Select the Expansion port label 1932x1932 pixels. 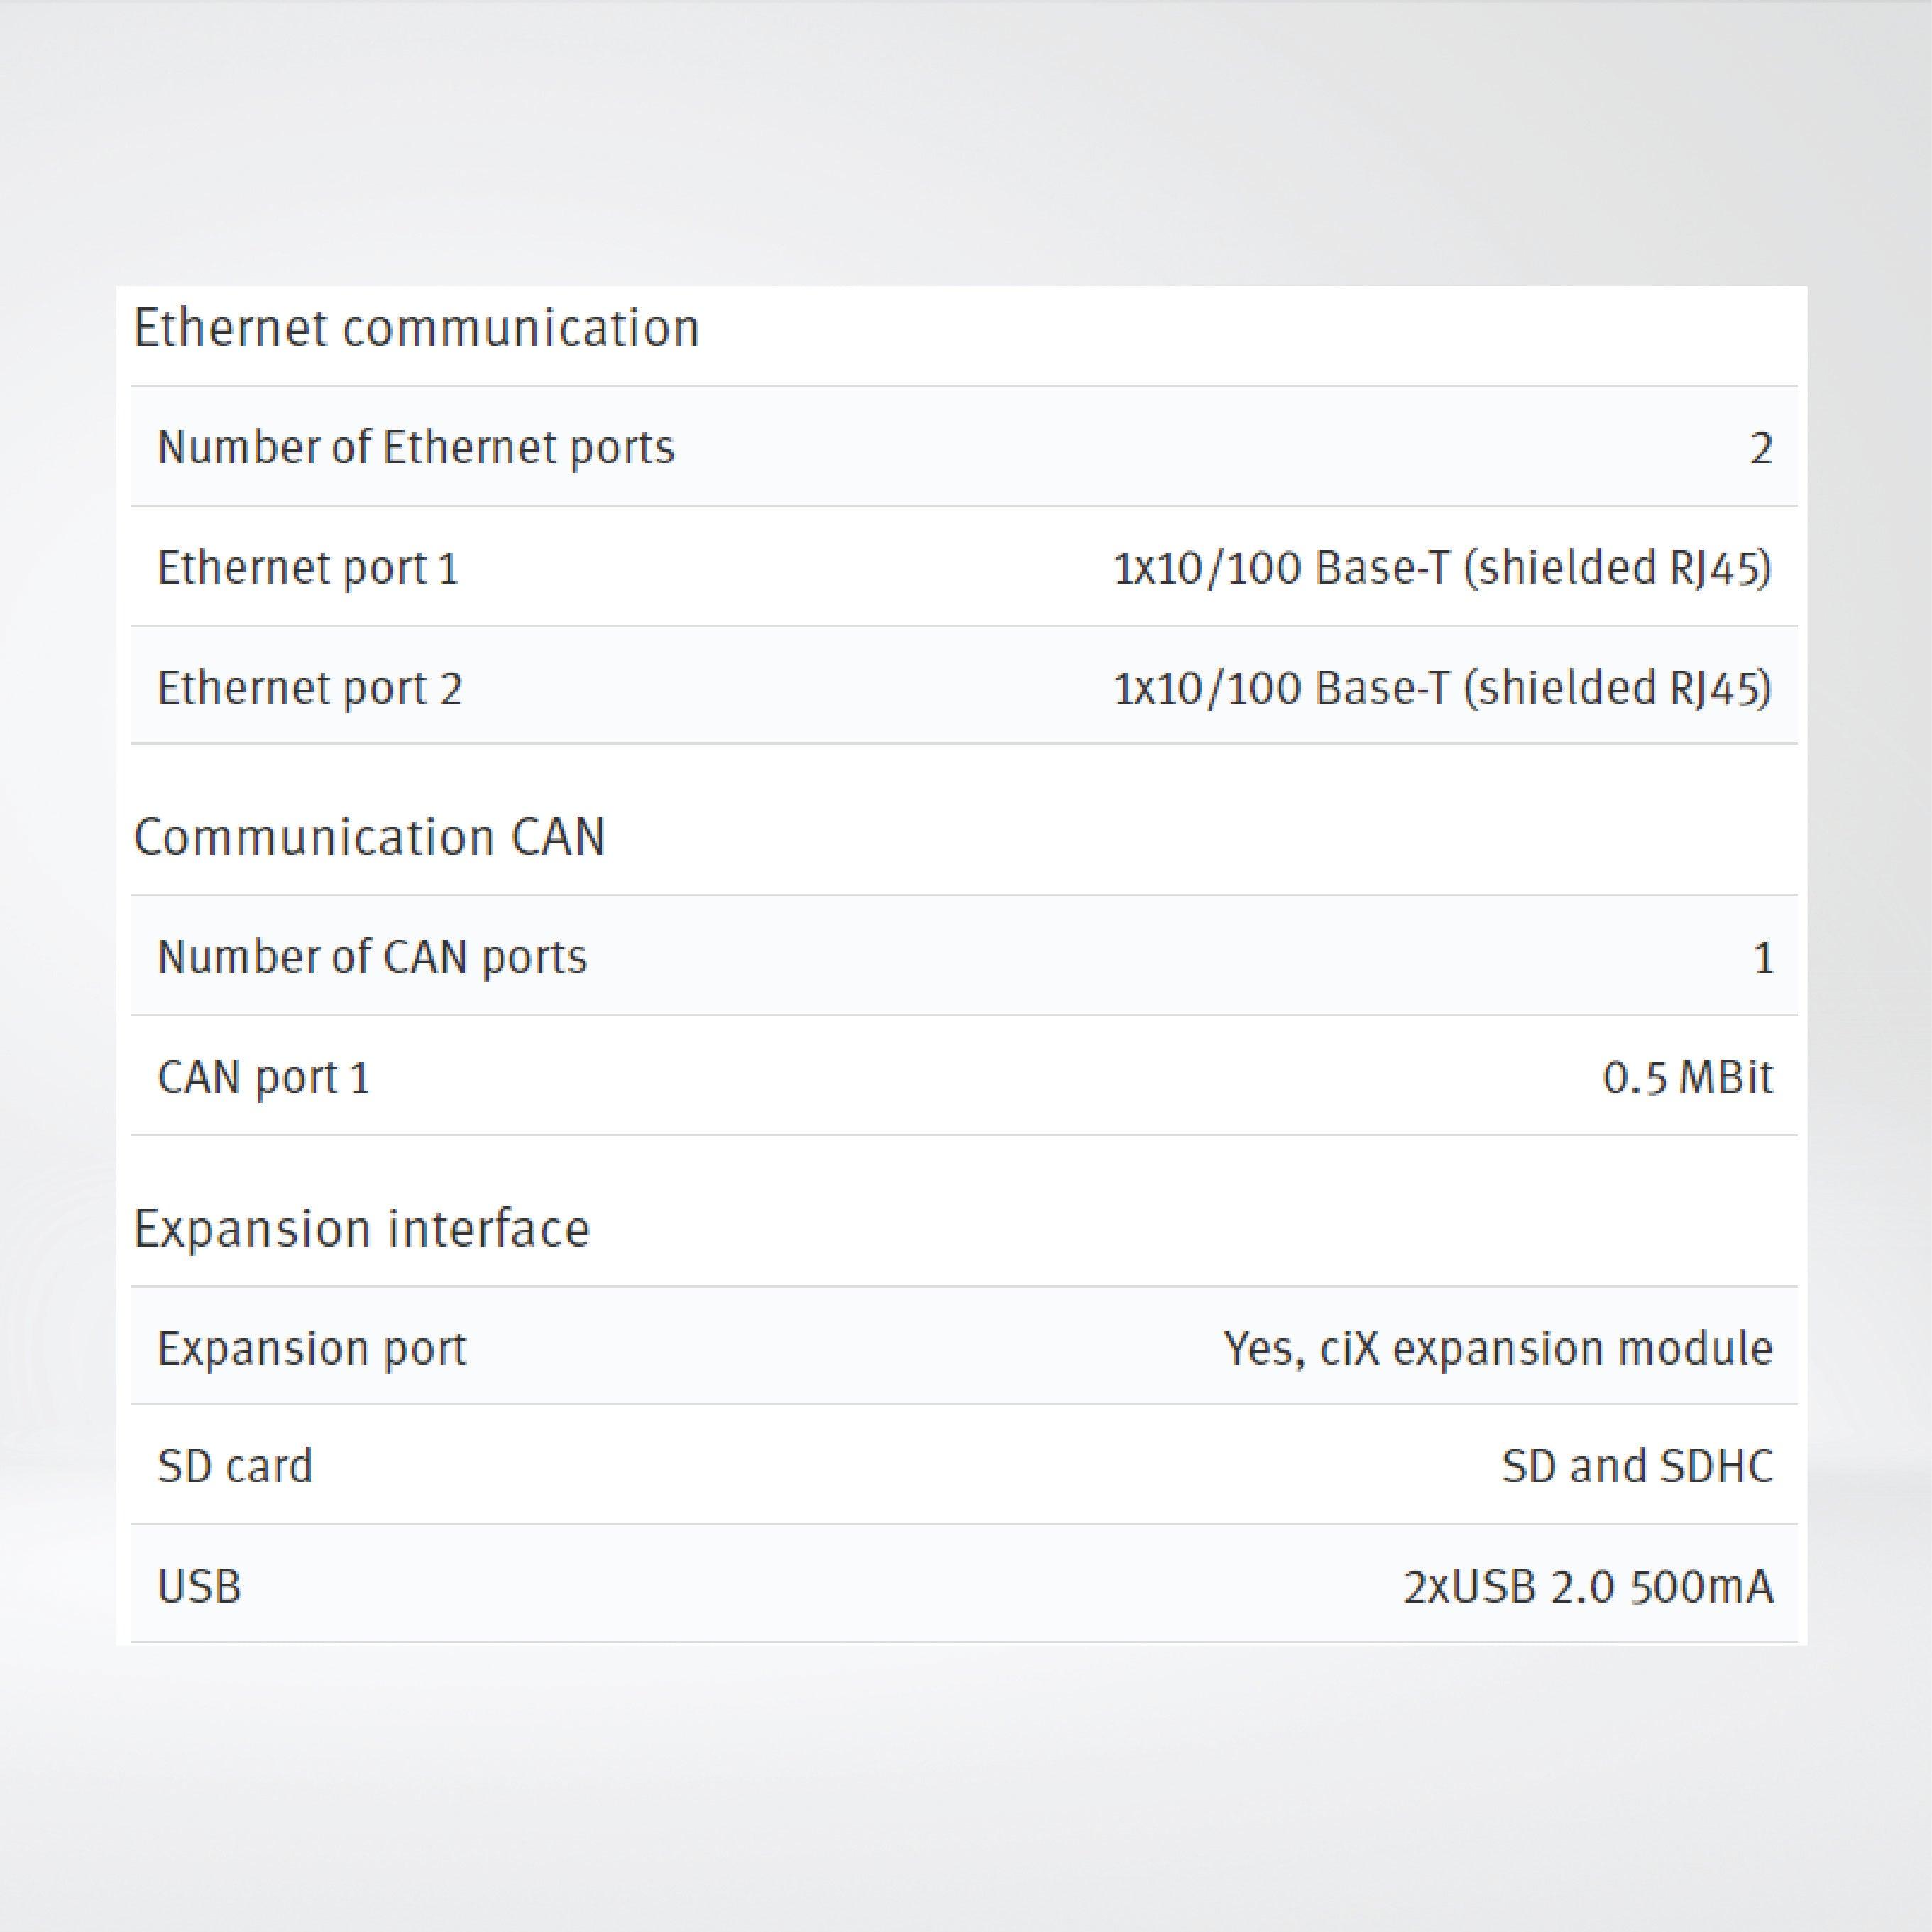[311, 1348]
